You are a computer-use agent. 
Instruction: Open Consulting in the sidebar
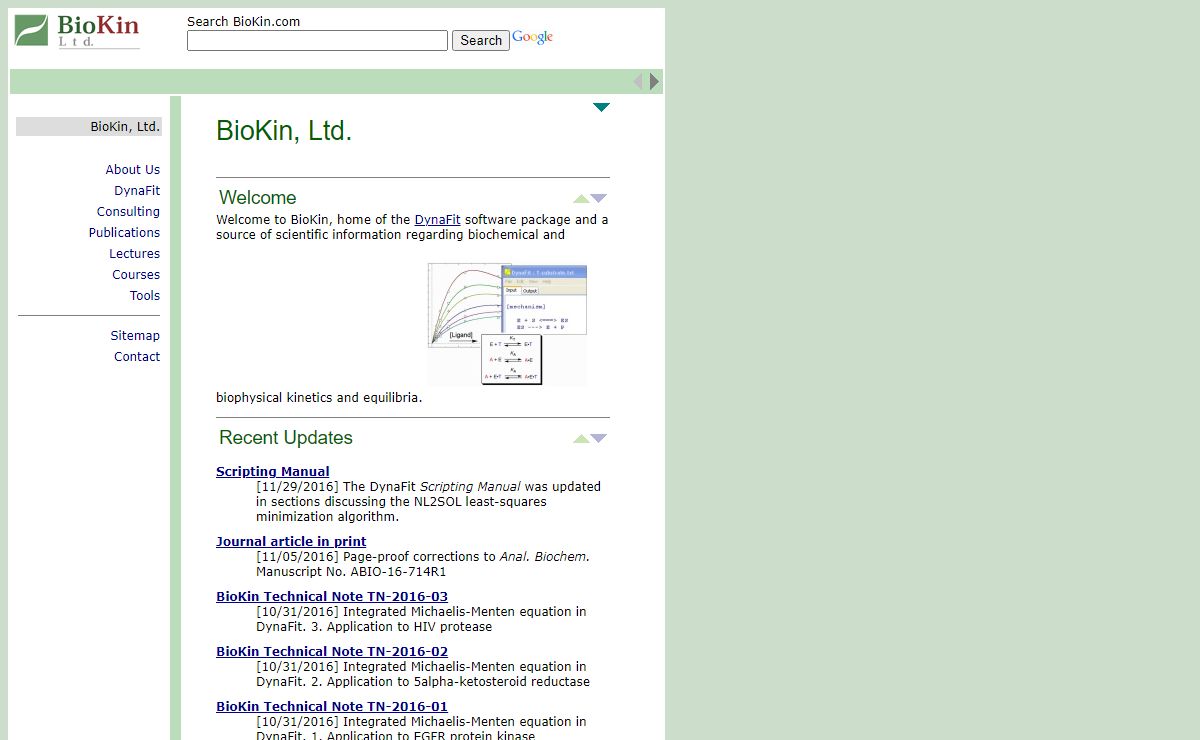point(128,212)
